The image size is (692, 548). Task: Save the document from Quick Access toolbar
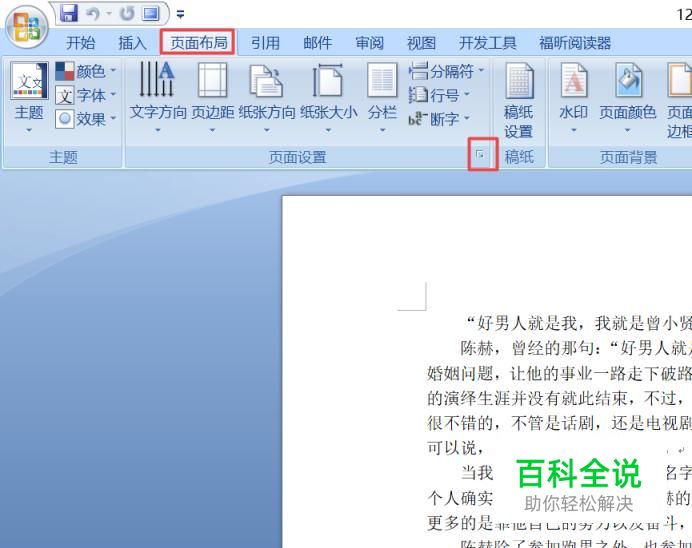coord(69,14)
